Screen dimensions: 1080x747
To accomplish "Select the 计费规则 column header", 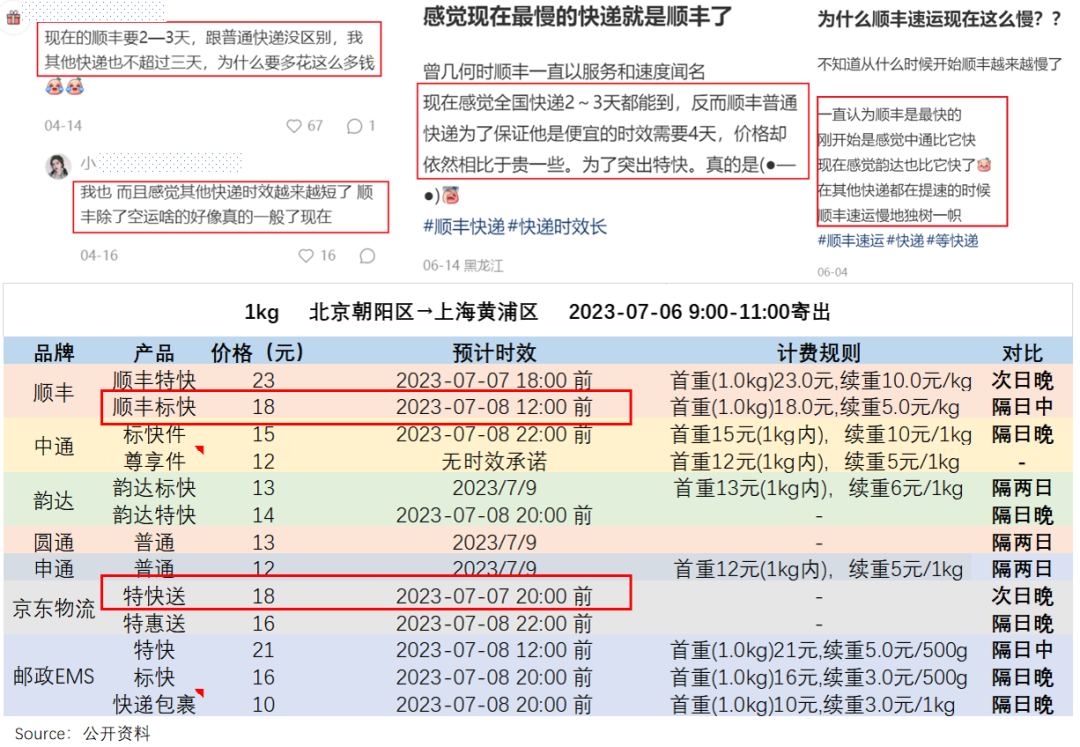I will coord(818,353).
